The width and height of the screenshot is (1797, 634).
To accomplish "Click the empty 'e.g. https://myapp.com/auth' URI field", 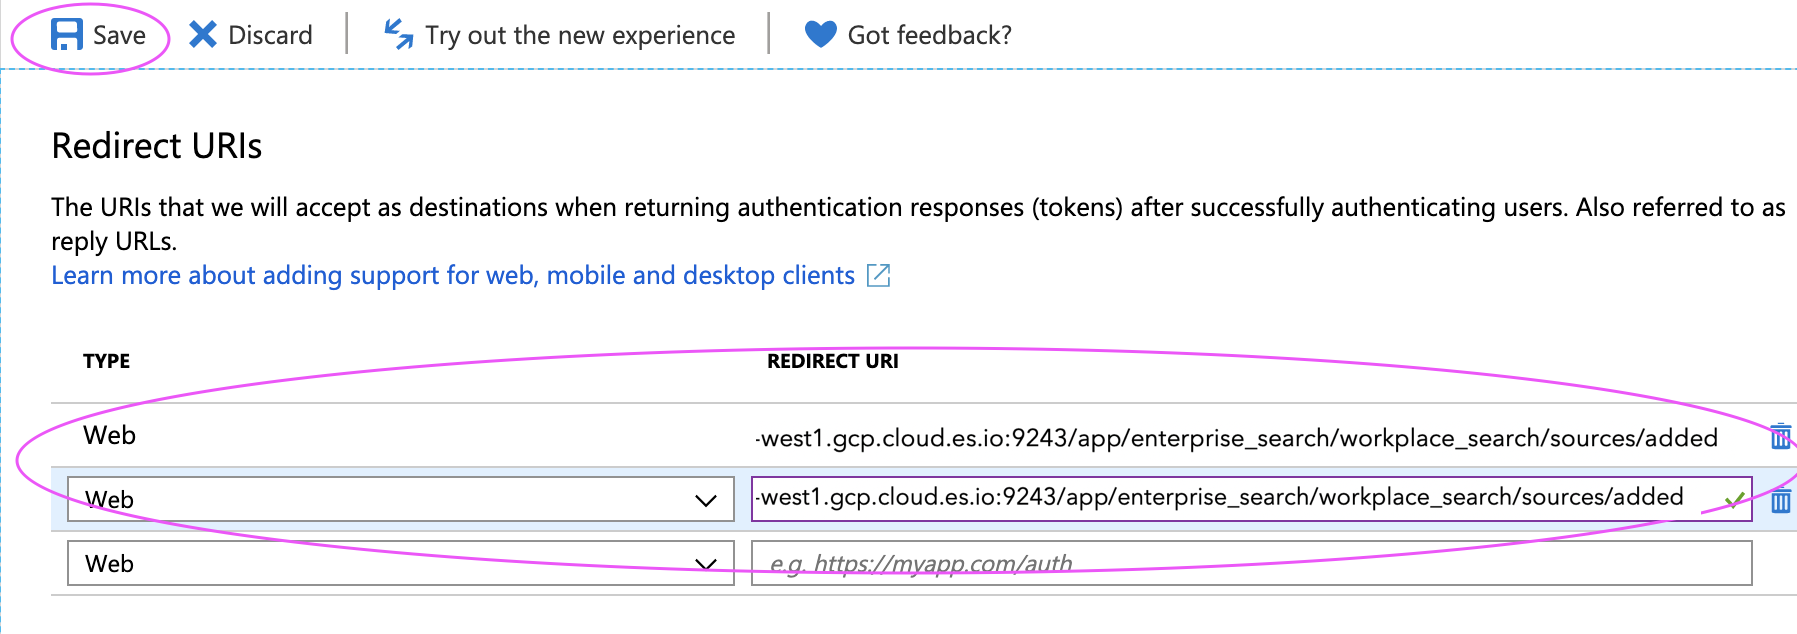I will coord(1250,563).
